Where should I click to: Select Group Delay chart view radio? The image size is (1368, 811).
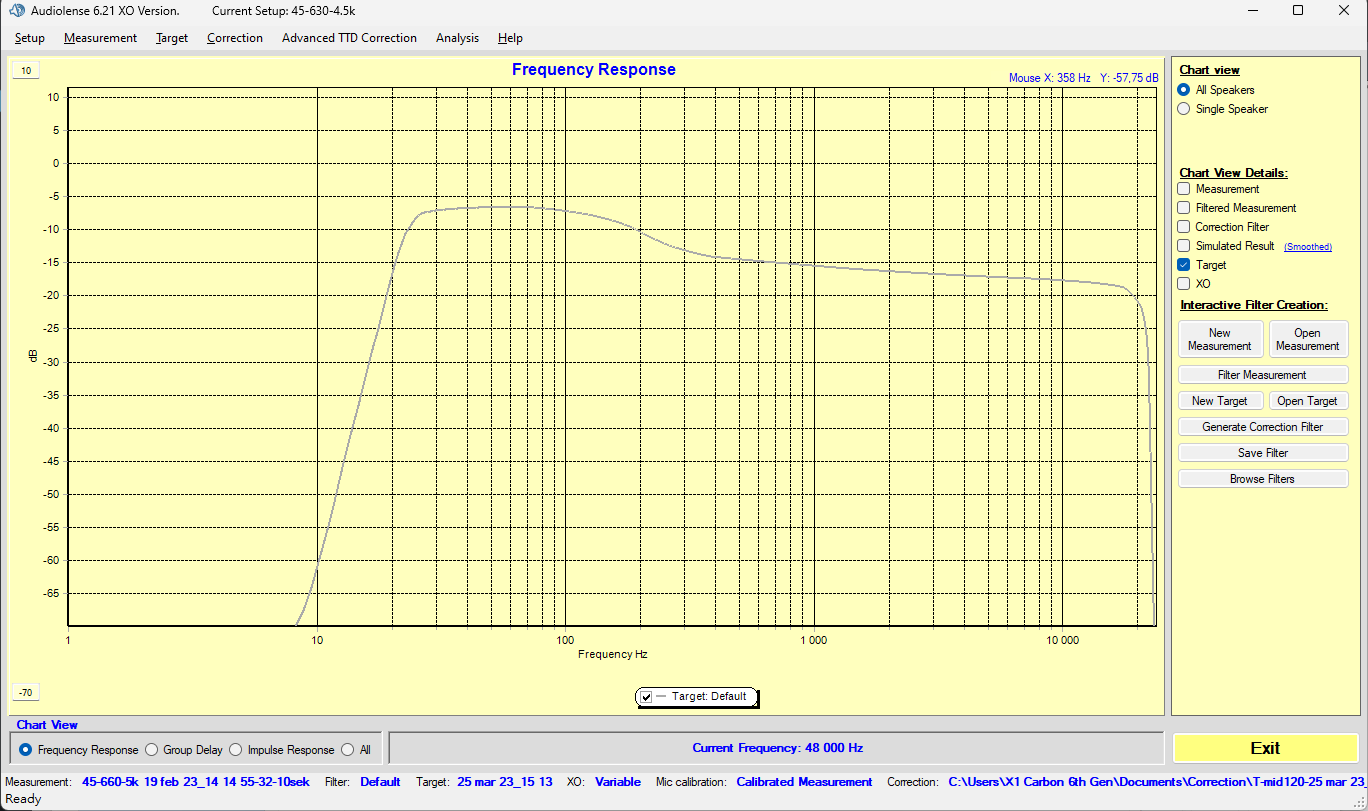click(x=152, y=749)
